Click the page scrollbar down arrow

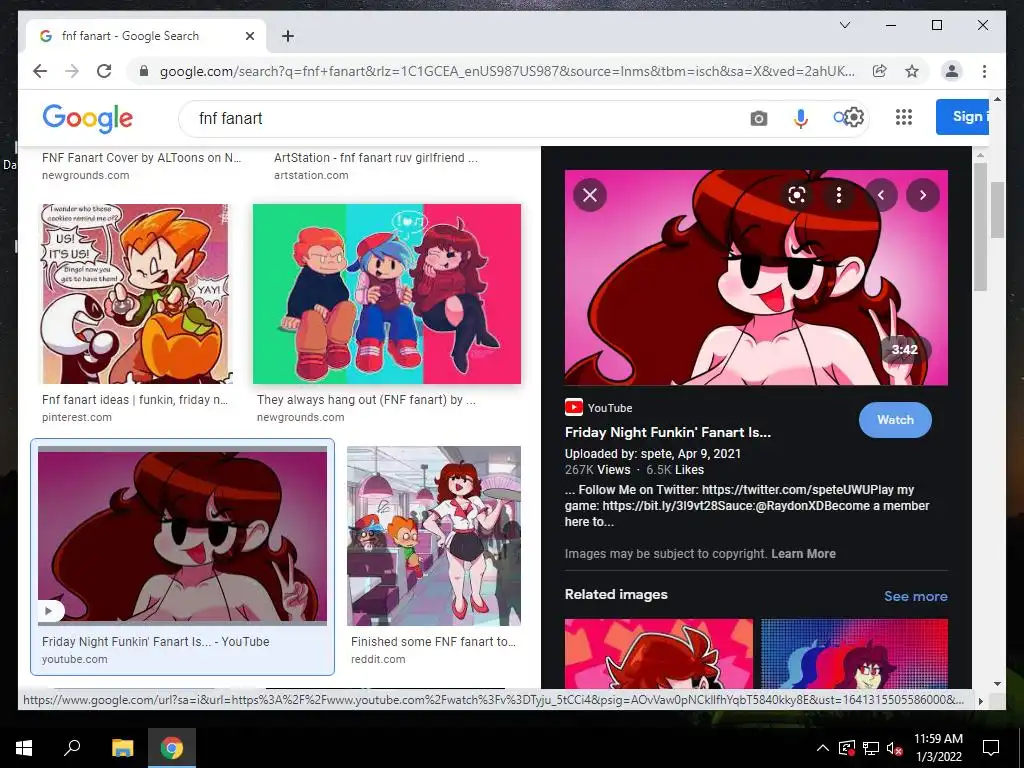(x=997, y=684)
